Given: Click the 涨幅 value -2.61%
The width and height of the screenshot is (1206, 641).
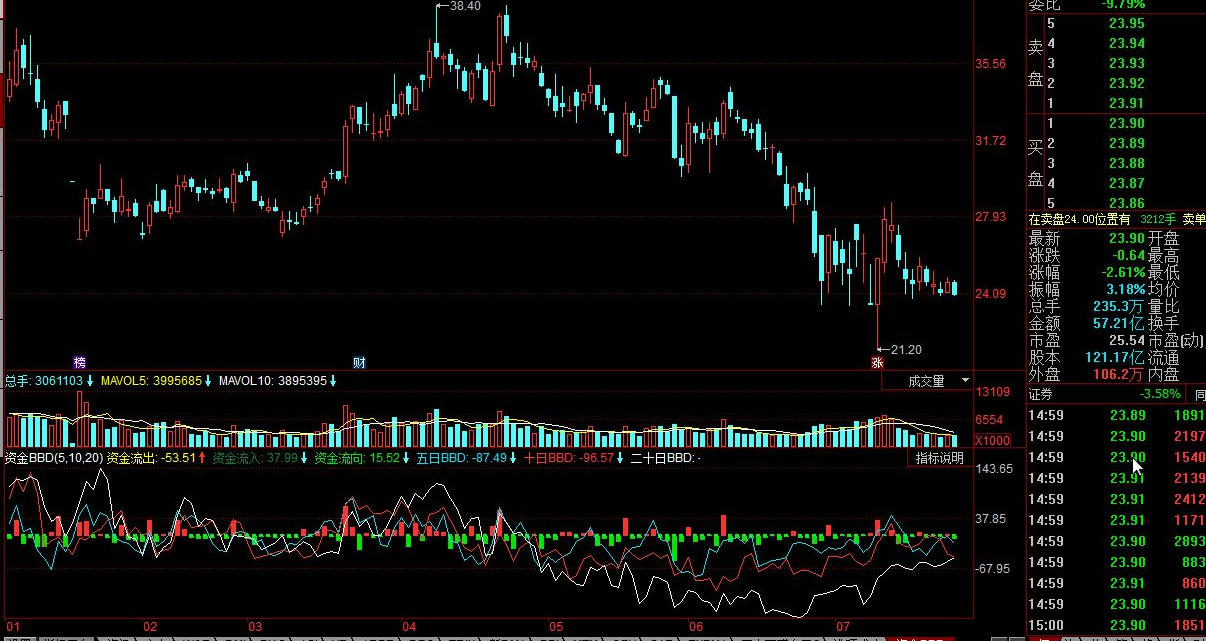Looking at the screenshot, I should coord(1123,272).
